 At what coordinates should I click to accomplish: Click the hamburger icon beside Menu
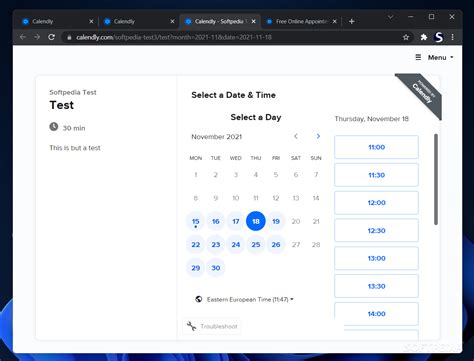click(418, 57)
